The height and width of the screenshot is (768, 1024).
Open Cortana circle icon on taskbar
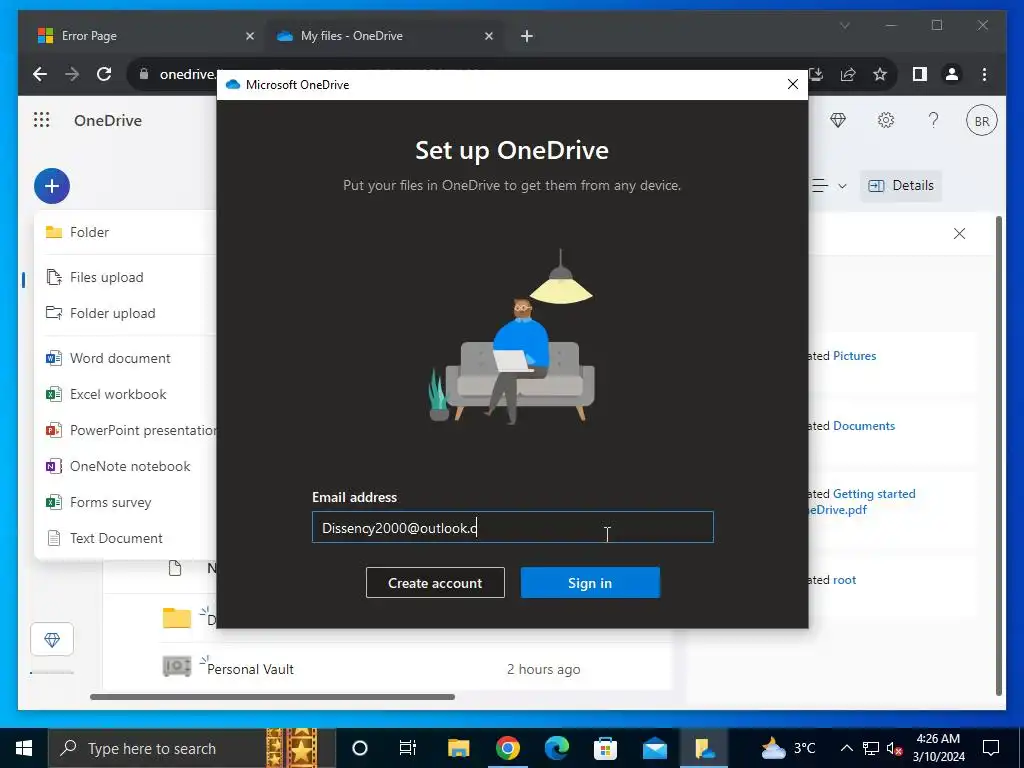click(360, 748)
